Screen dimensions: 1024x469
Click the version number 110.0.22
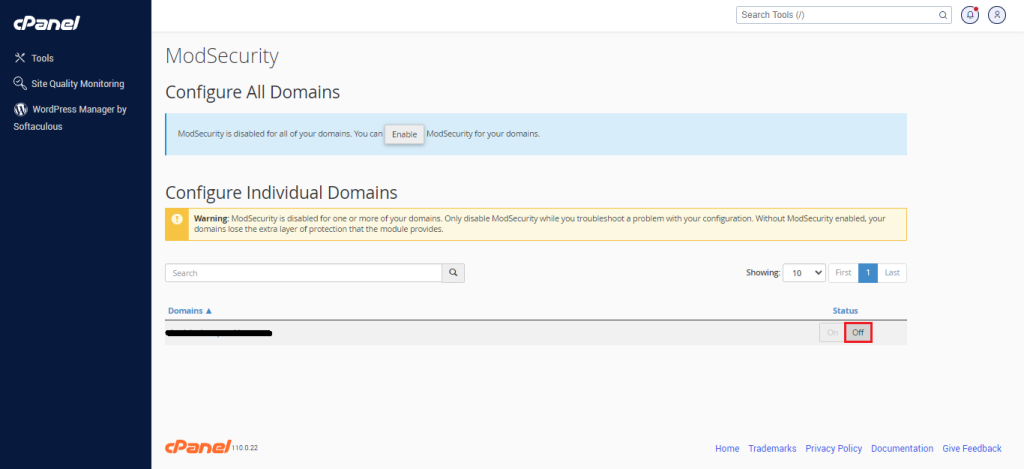246,449
